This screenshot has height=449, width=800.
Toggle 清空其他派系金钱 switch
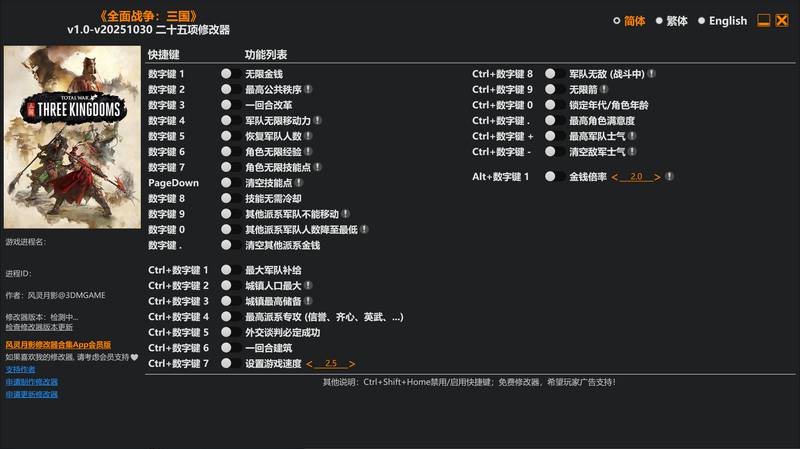(231, 245)
